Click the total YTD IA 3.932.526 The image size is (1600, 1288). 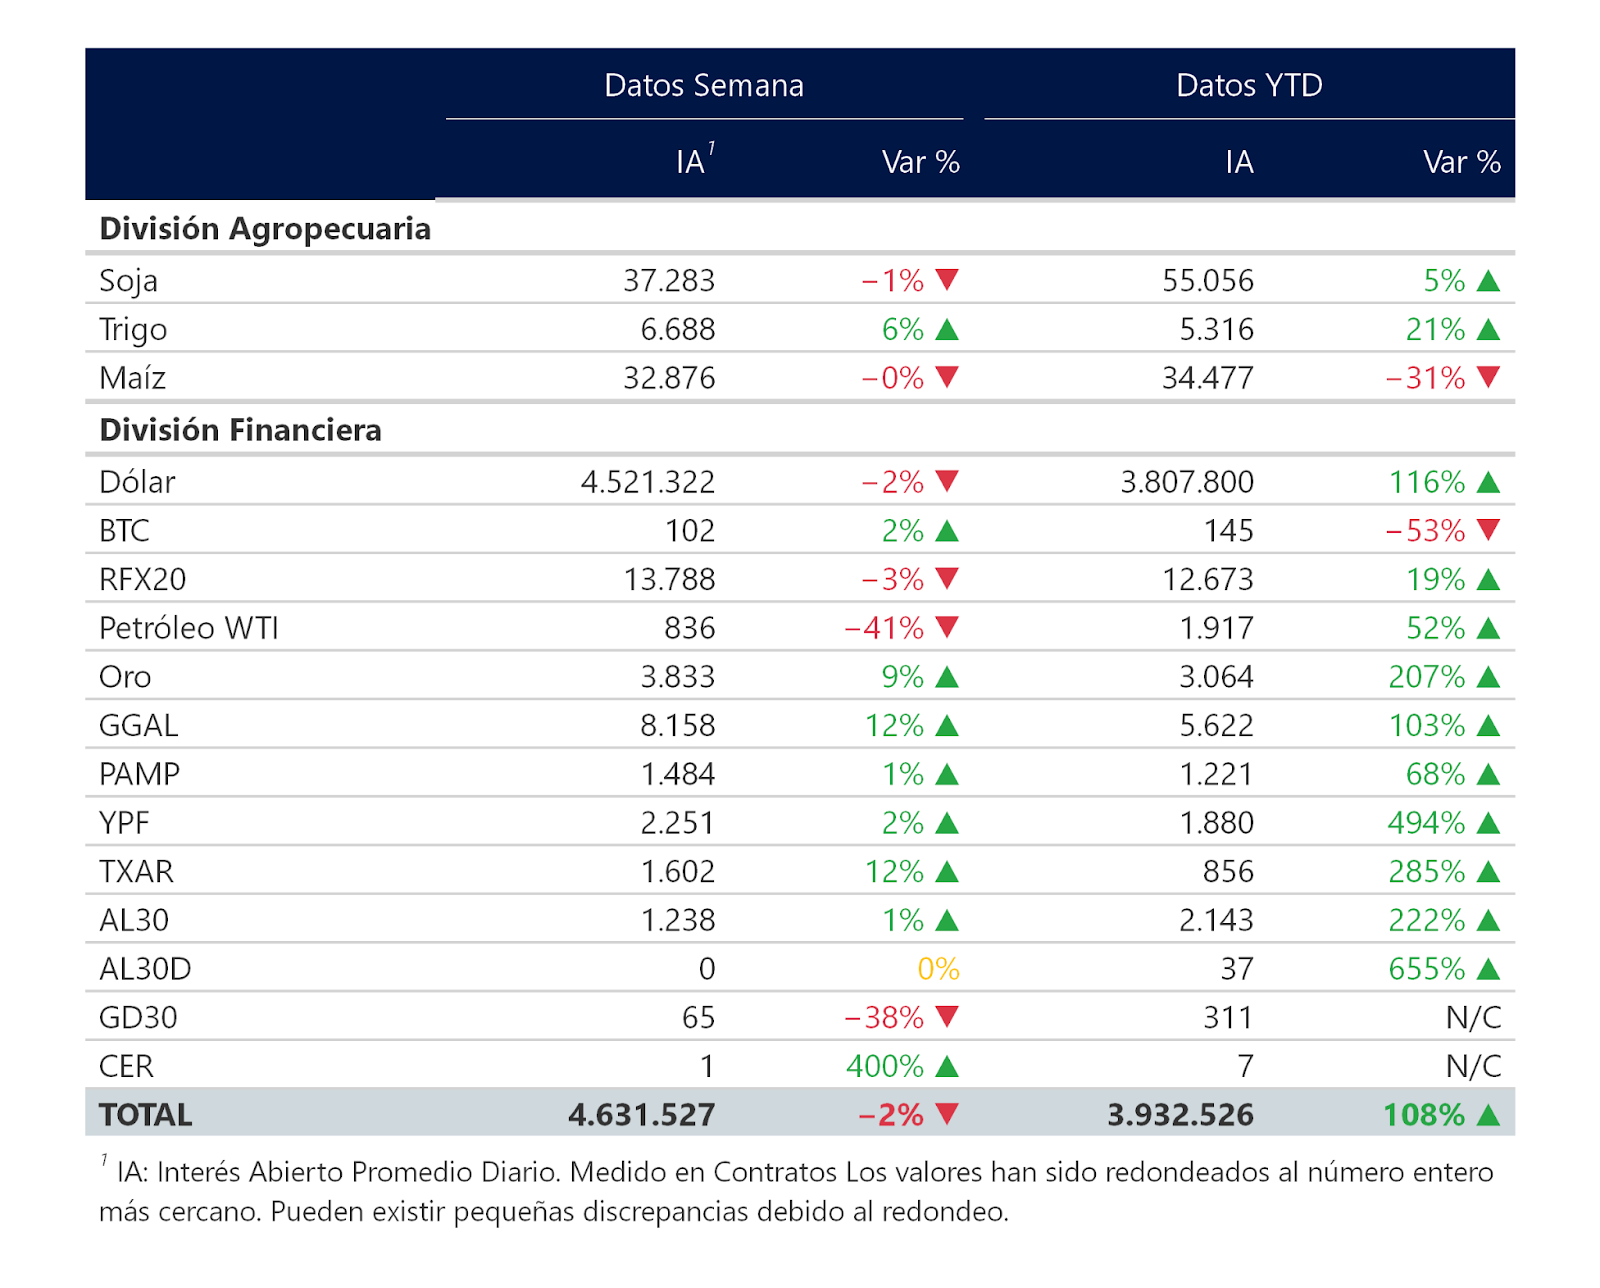[x=1180, y=1114]
